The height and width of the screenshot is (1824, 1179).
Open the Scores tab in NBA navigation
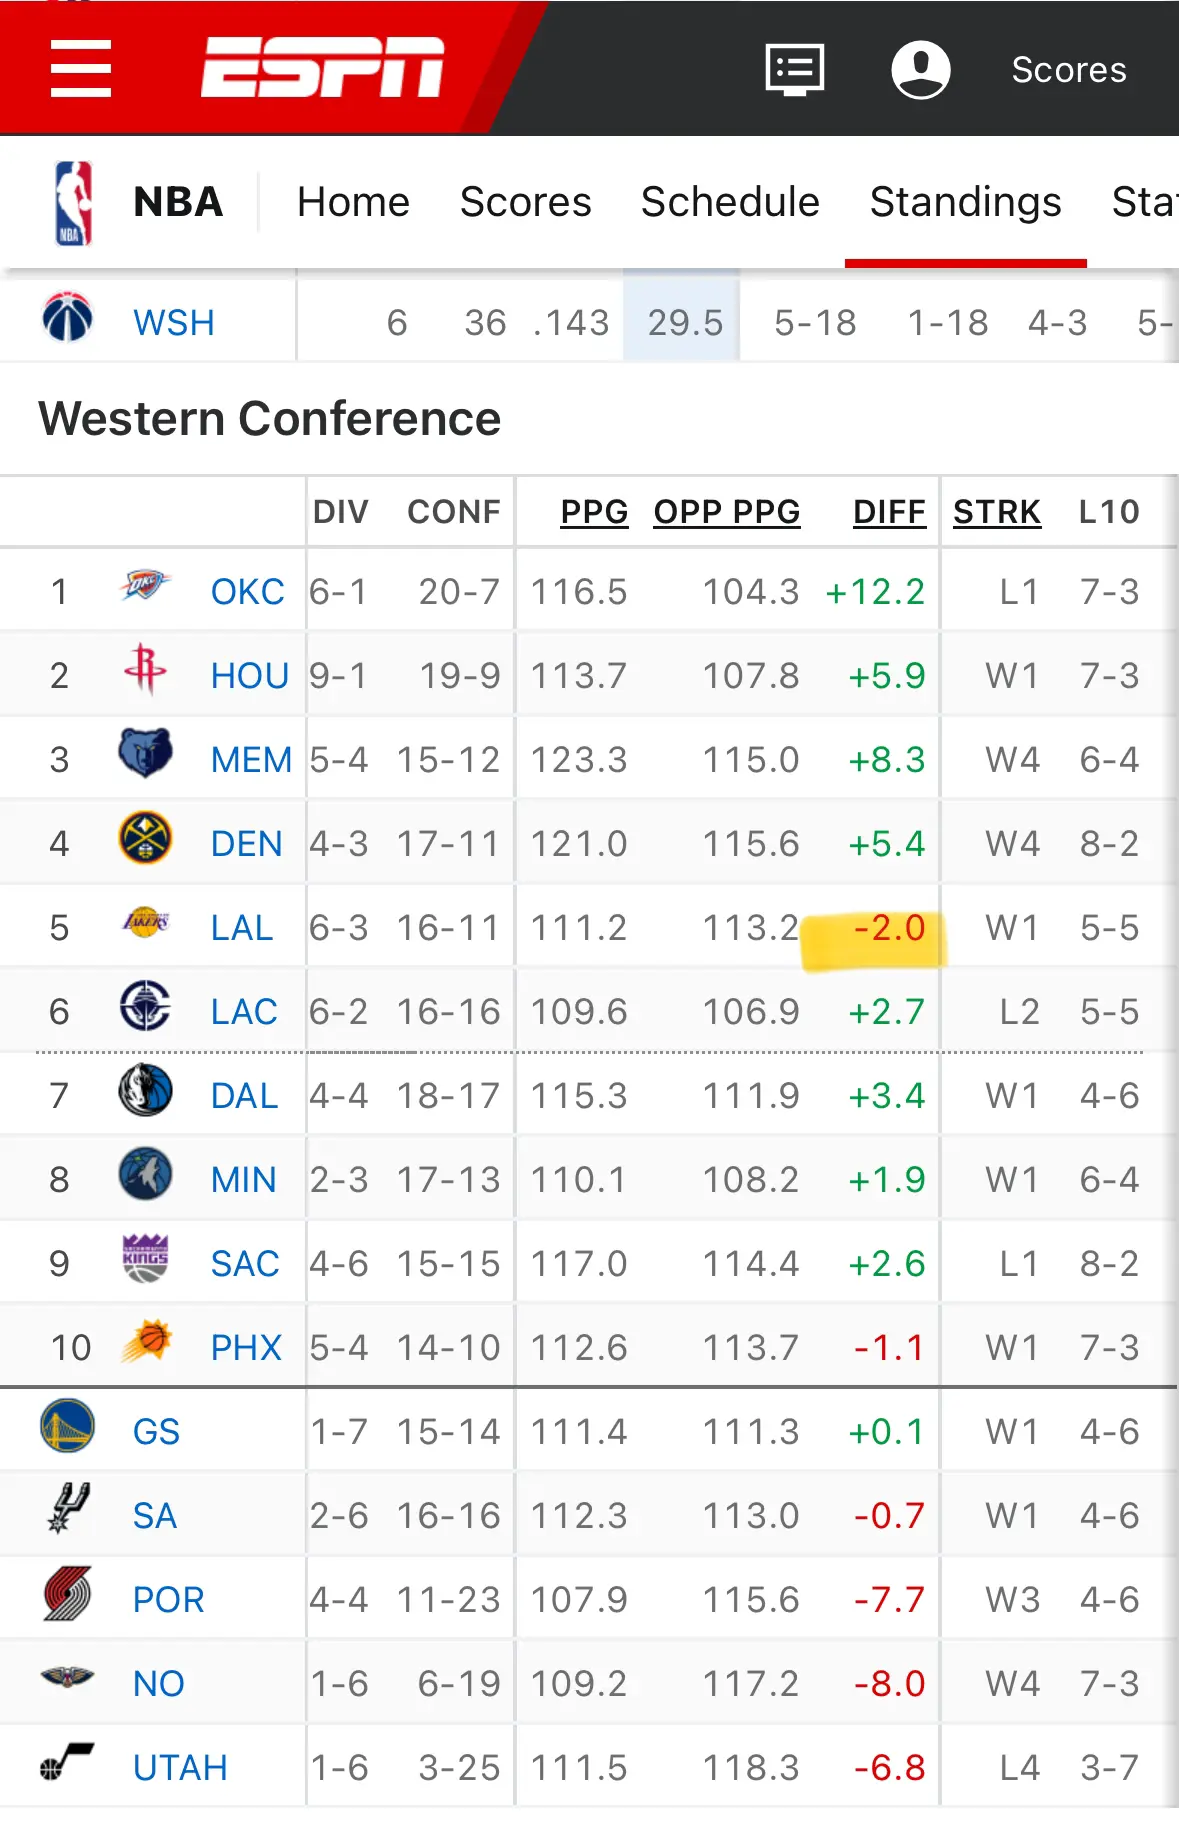[x=525, y=202]
